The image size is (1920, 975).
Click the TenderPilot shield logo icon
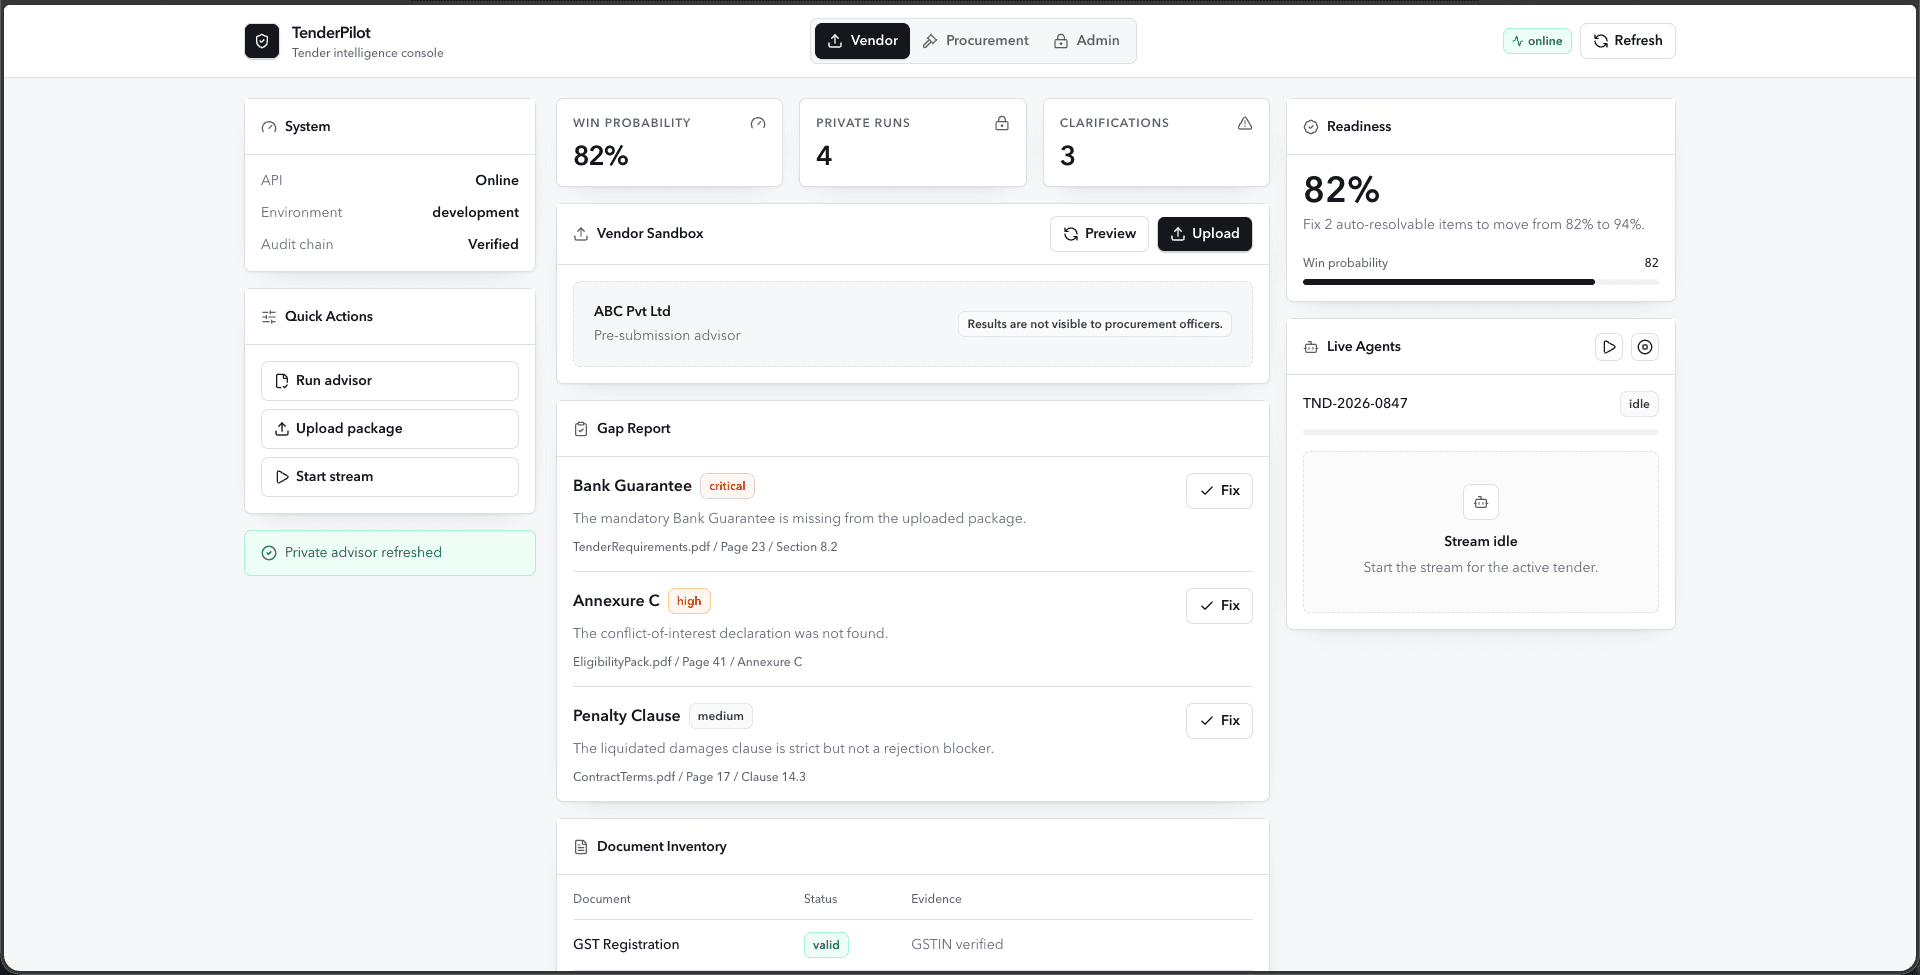[x=262, y=41]
